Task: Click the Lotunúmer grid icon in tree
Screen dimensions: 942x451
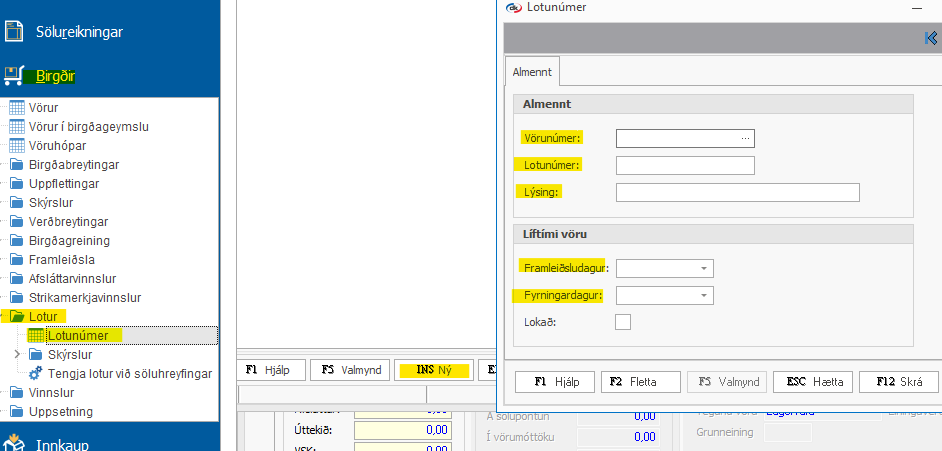Action: click(x=36, y=335)
